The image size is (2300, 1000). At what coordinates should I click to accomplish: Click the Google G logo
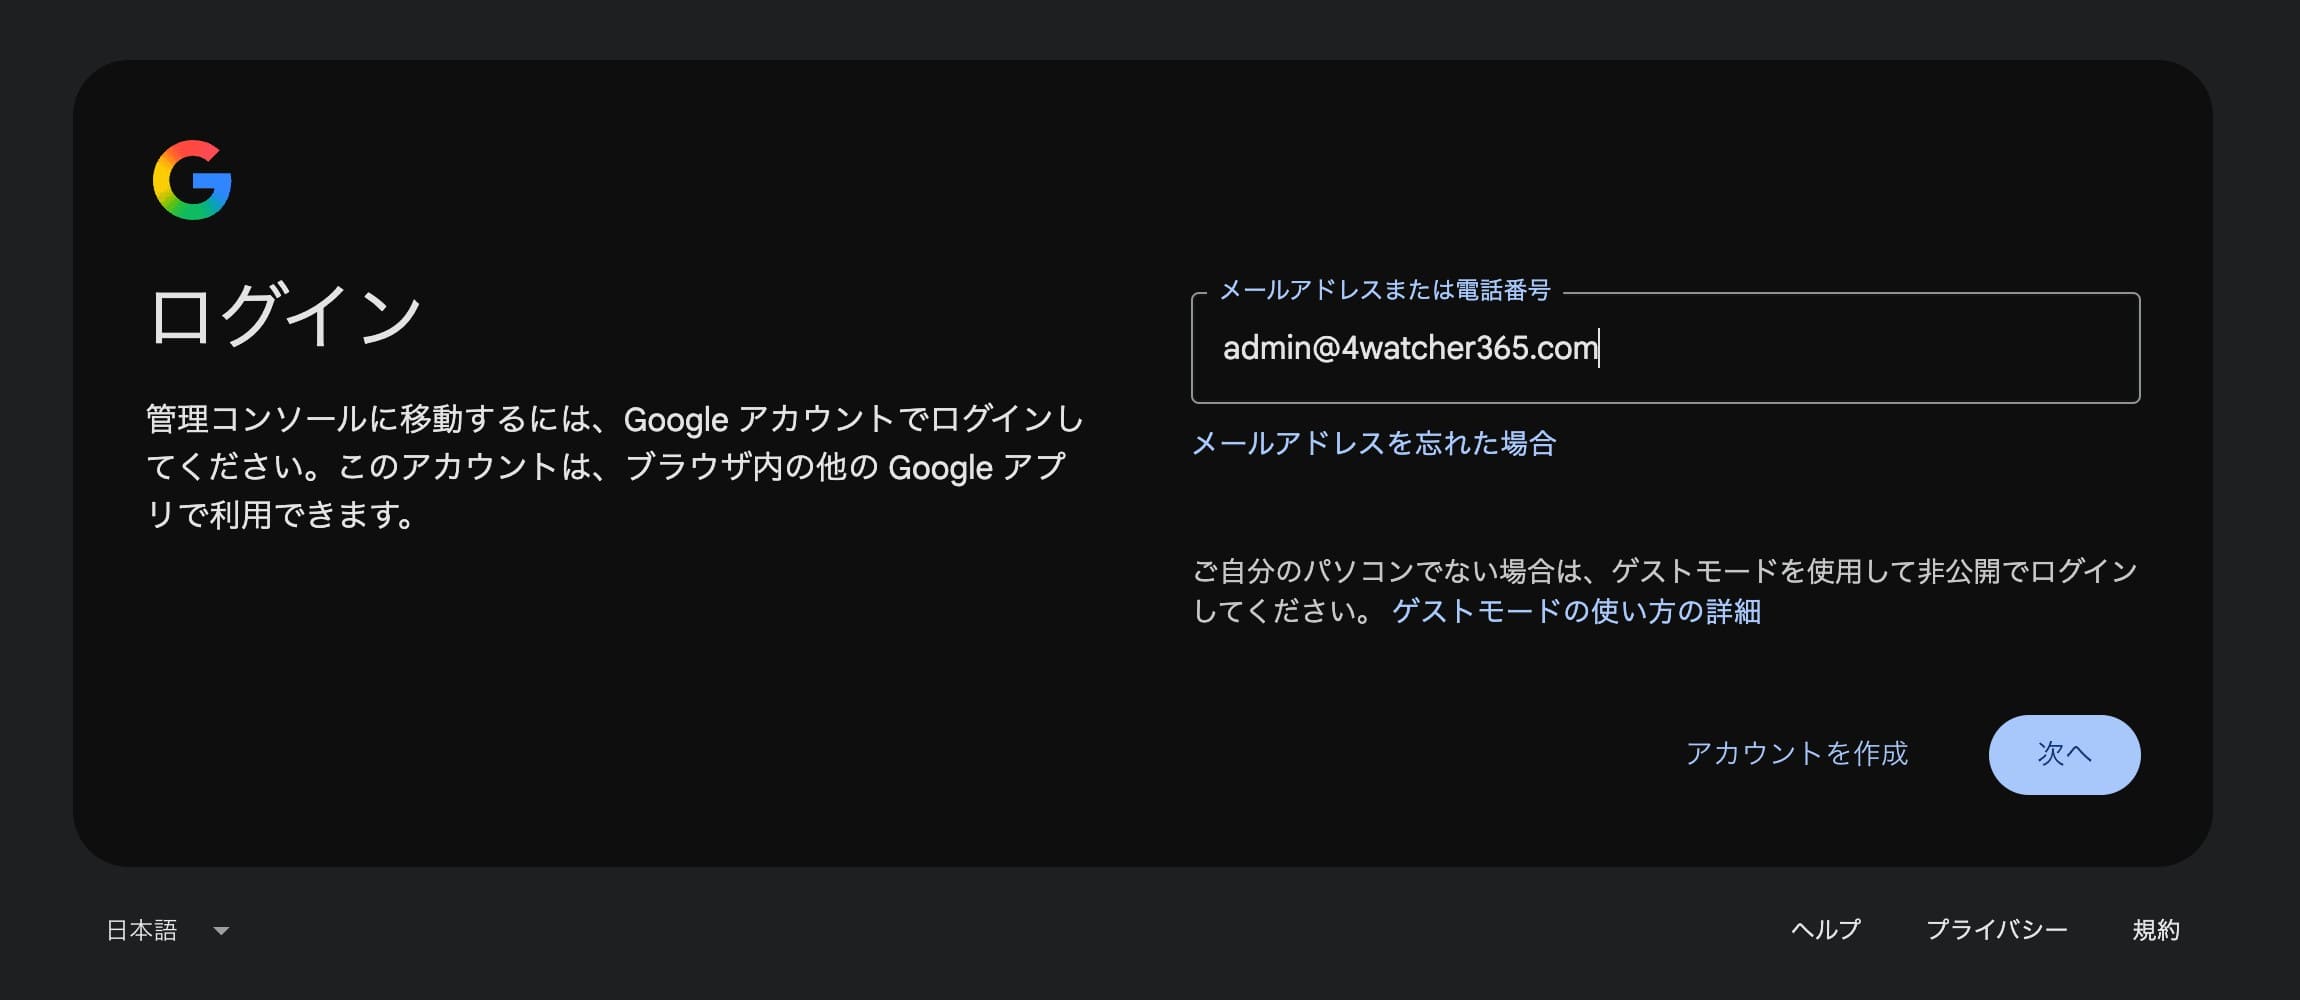192,180
